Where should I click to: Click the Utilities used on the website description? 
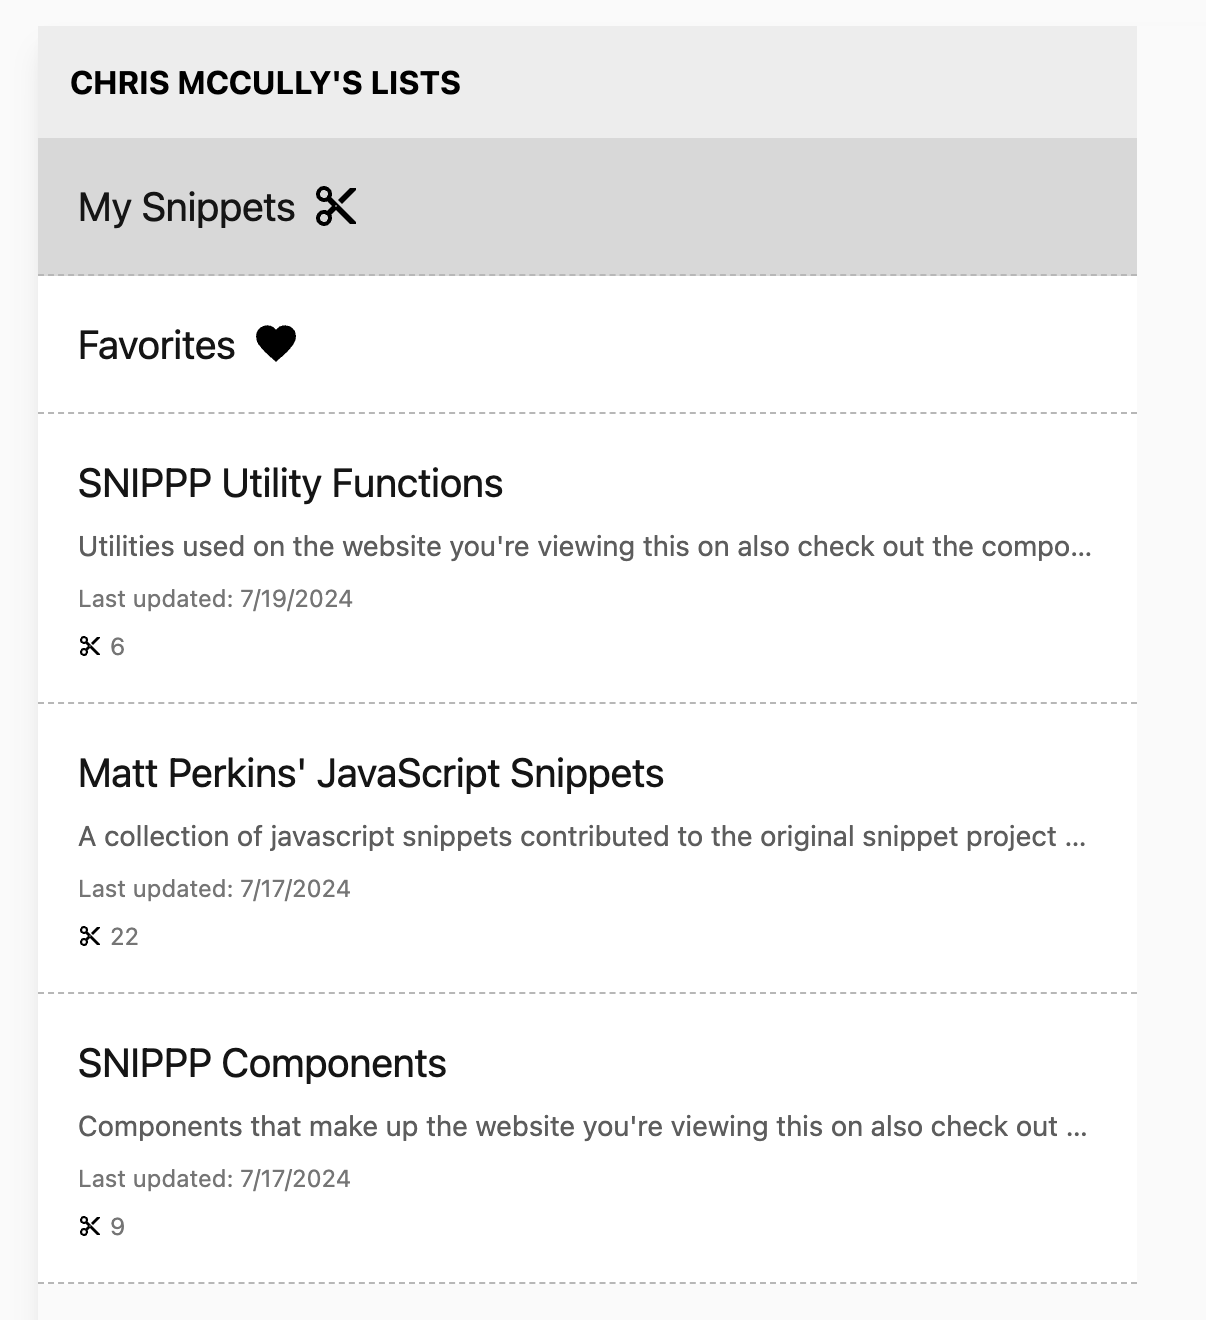[585, 547]
